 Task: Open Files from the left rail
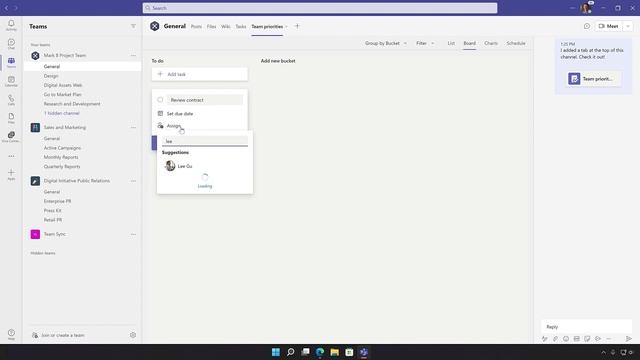tap(11, 118)
